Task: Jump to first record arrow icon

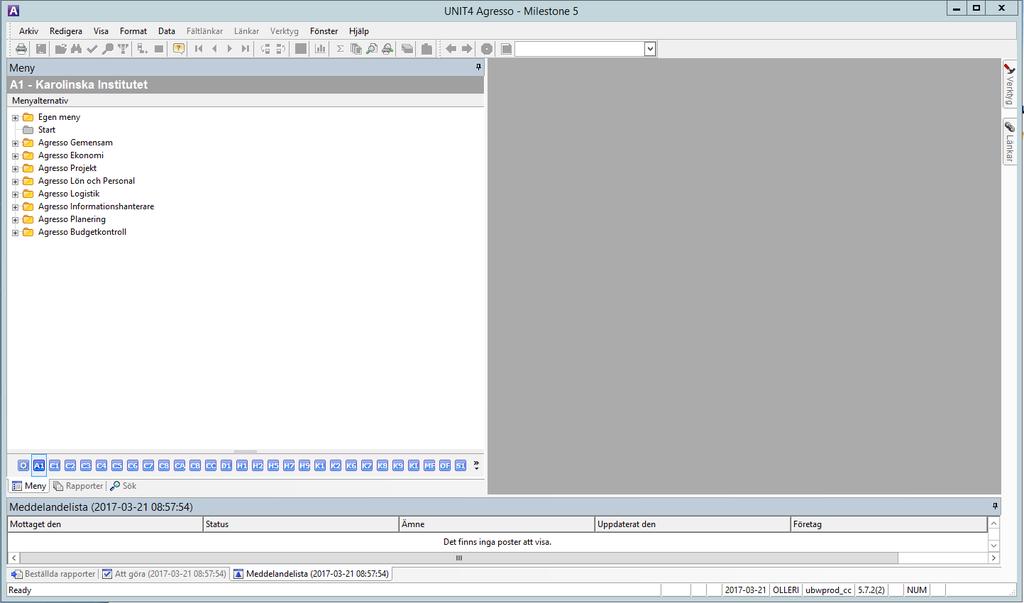Action: 199,49
